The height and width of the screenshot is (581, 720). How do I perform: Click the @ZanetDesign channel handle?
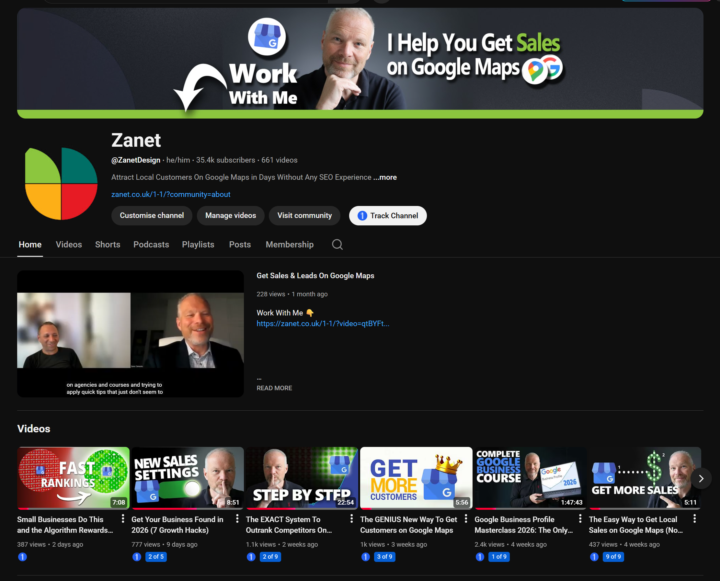point(136,160)
